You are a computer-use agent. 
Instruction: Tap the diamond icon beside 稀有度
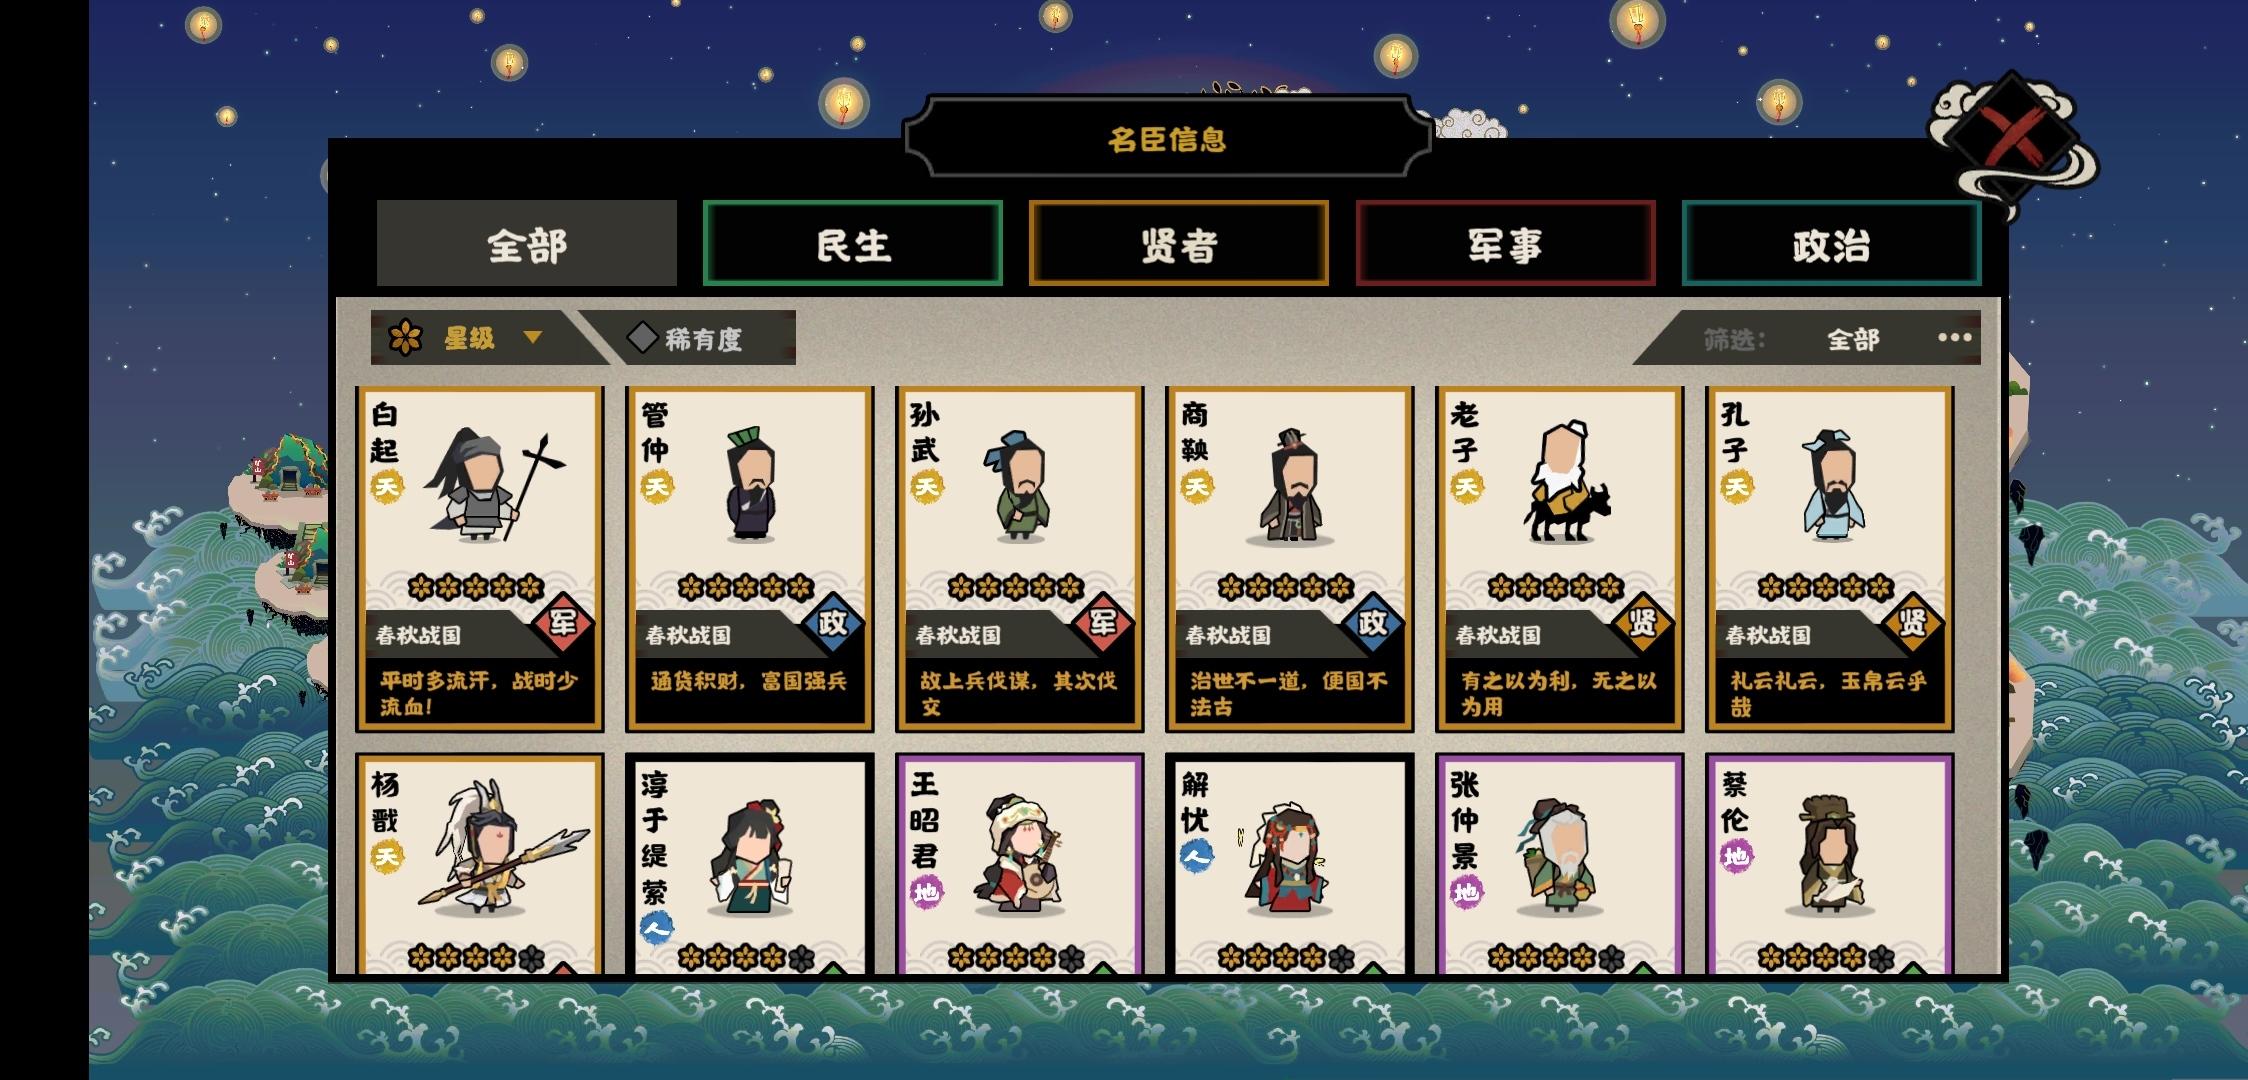point(642,338)
